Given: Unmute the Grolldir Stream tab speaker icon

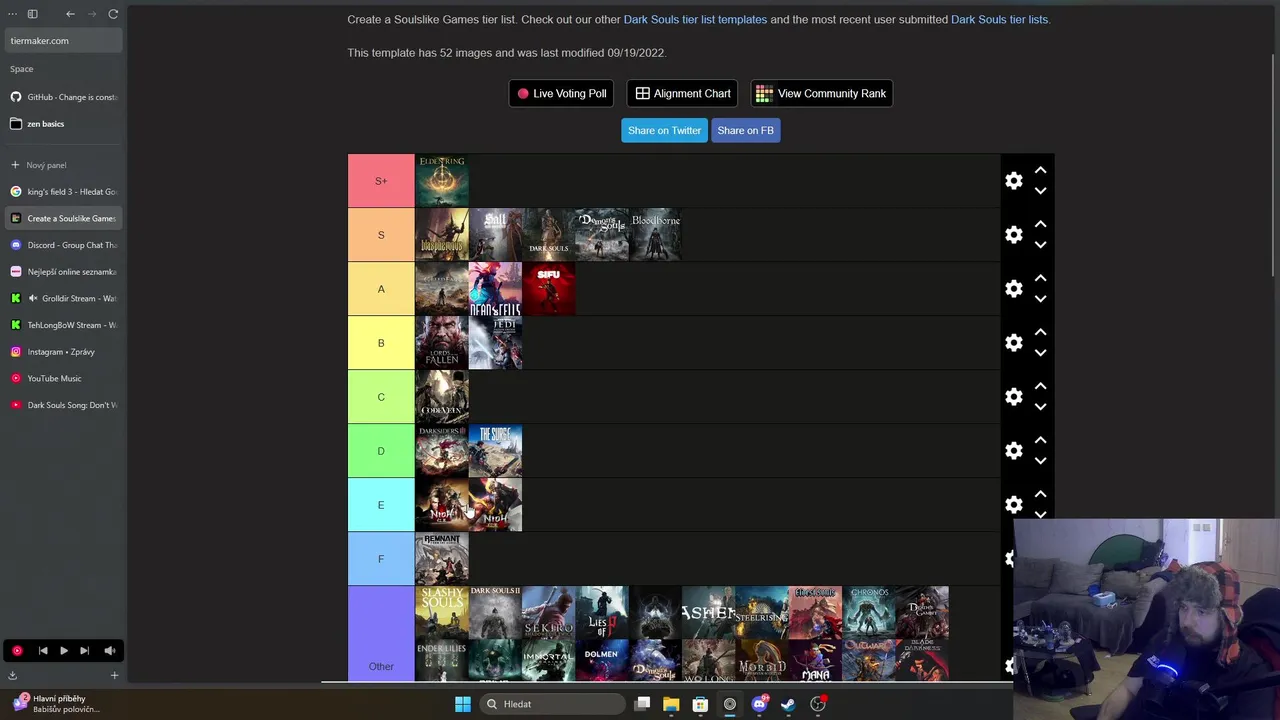Looking at the screenshot, I should pyautogui.click(x=33, y=298).
